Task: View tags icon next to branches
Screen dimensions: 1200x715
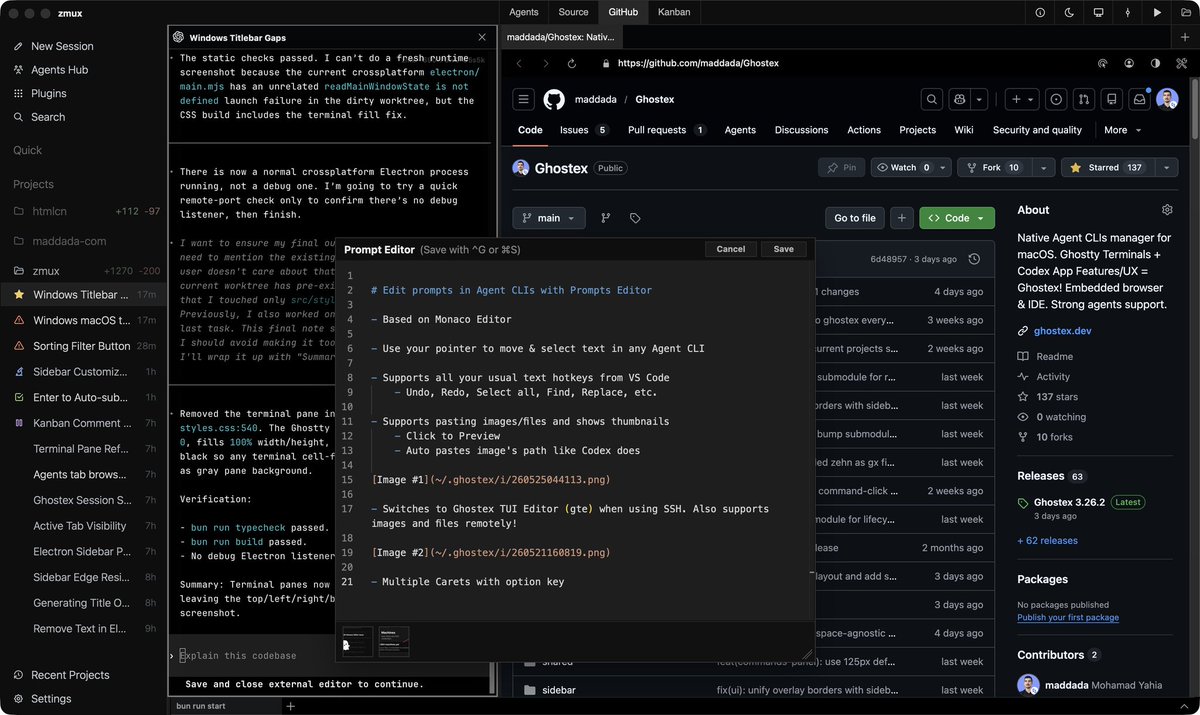Action: tap(635, 218)
